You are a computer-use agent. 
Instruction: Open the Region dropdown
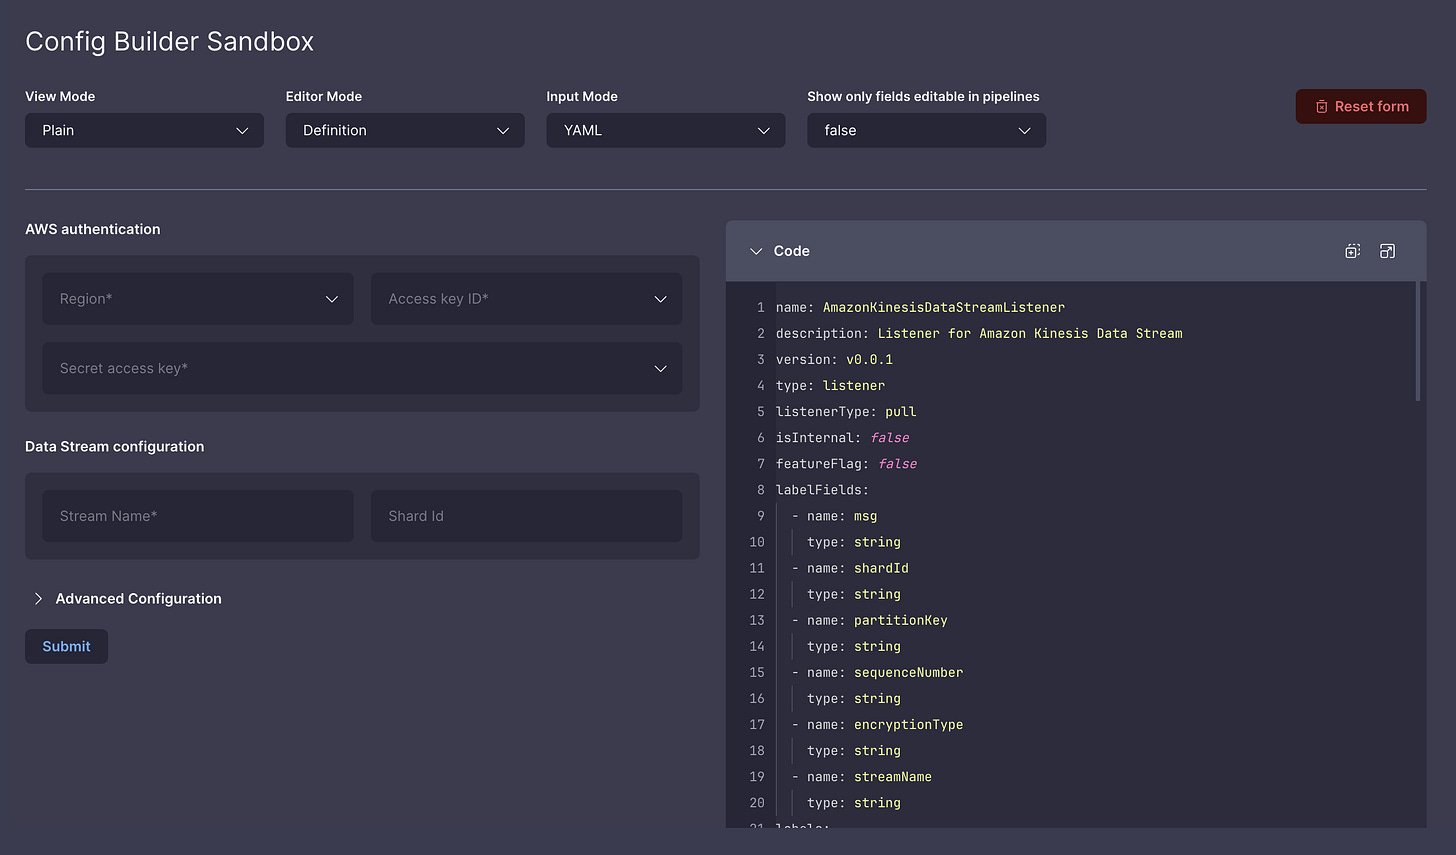pyautogui.click(x=198, y=299)
